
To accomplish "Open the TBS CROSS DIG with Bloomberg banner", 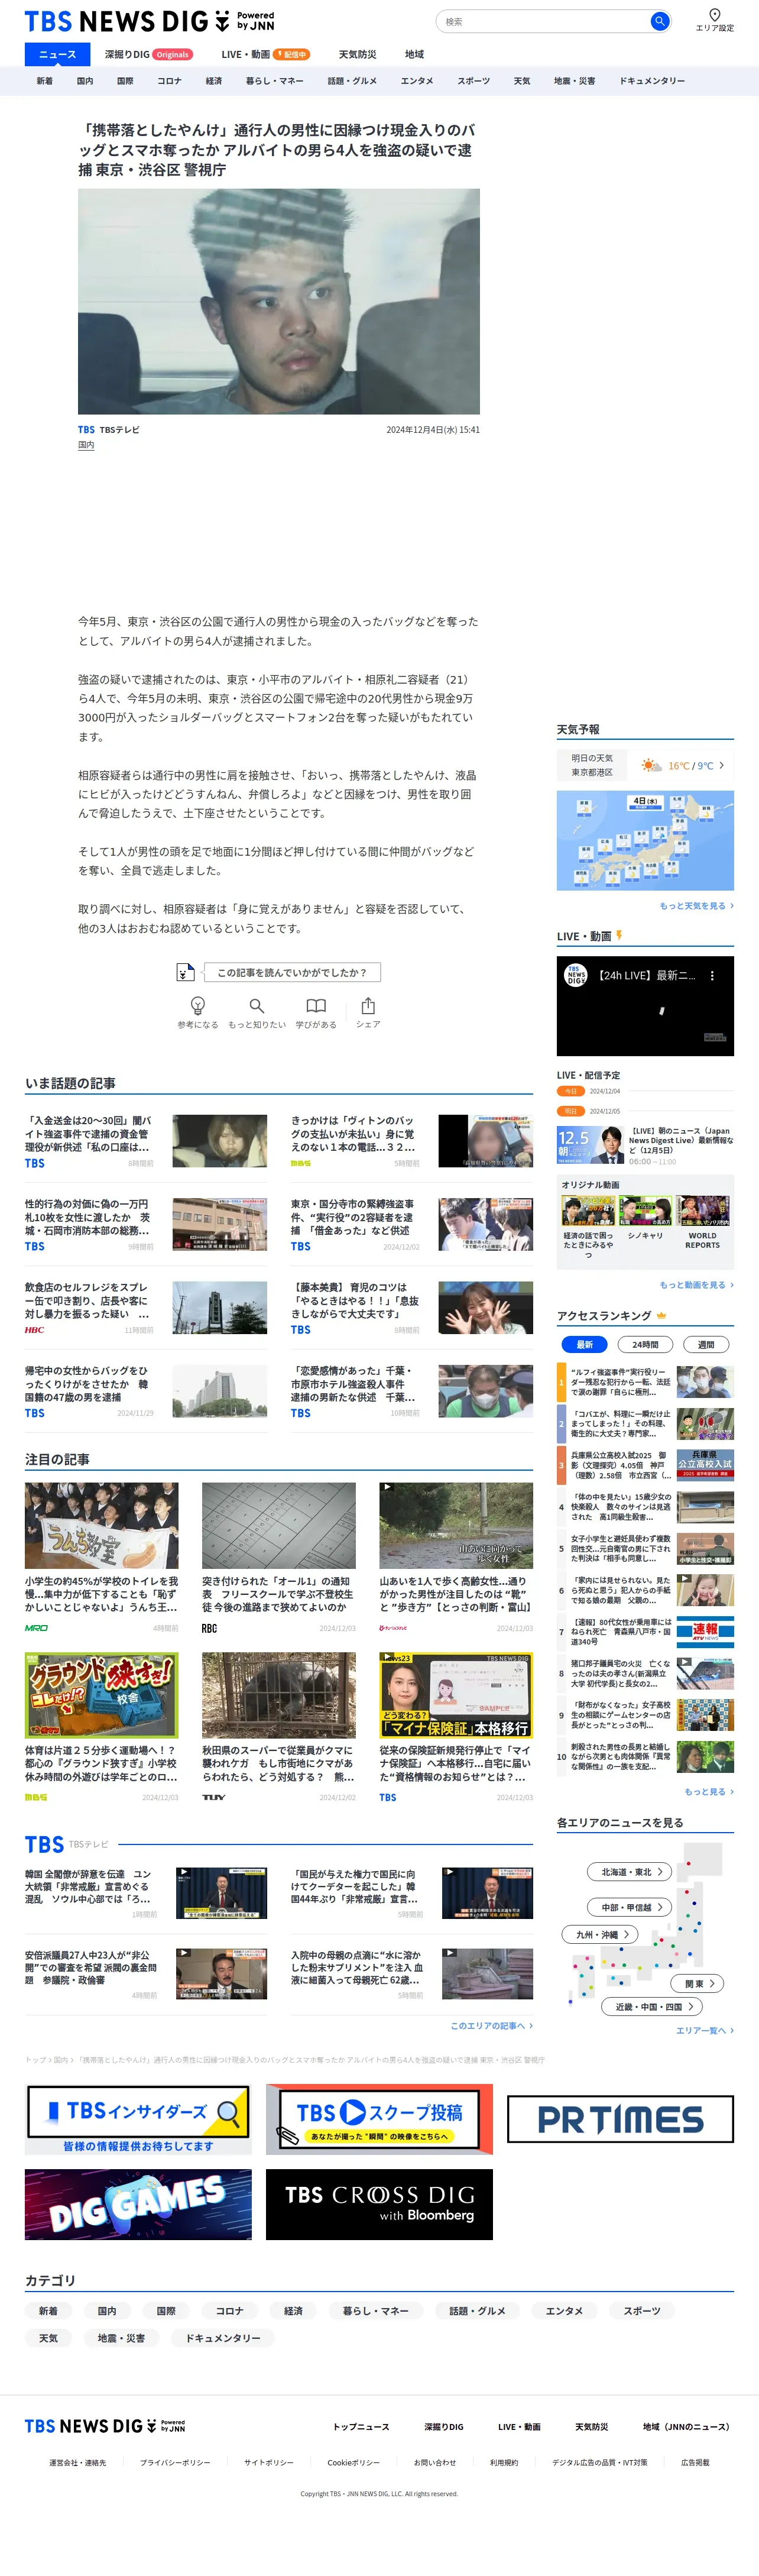I will 379,2204.
